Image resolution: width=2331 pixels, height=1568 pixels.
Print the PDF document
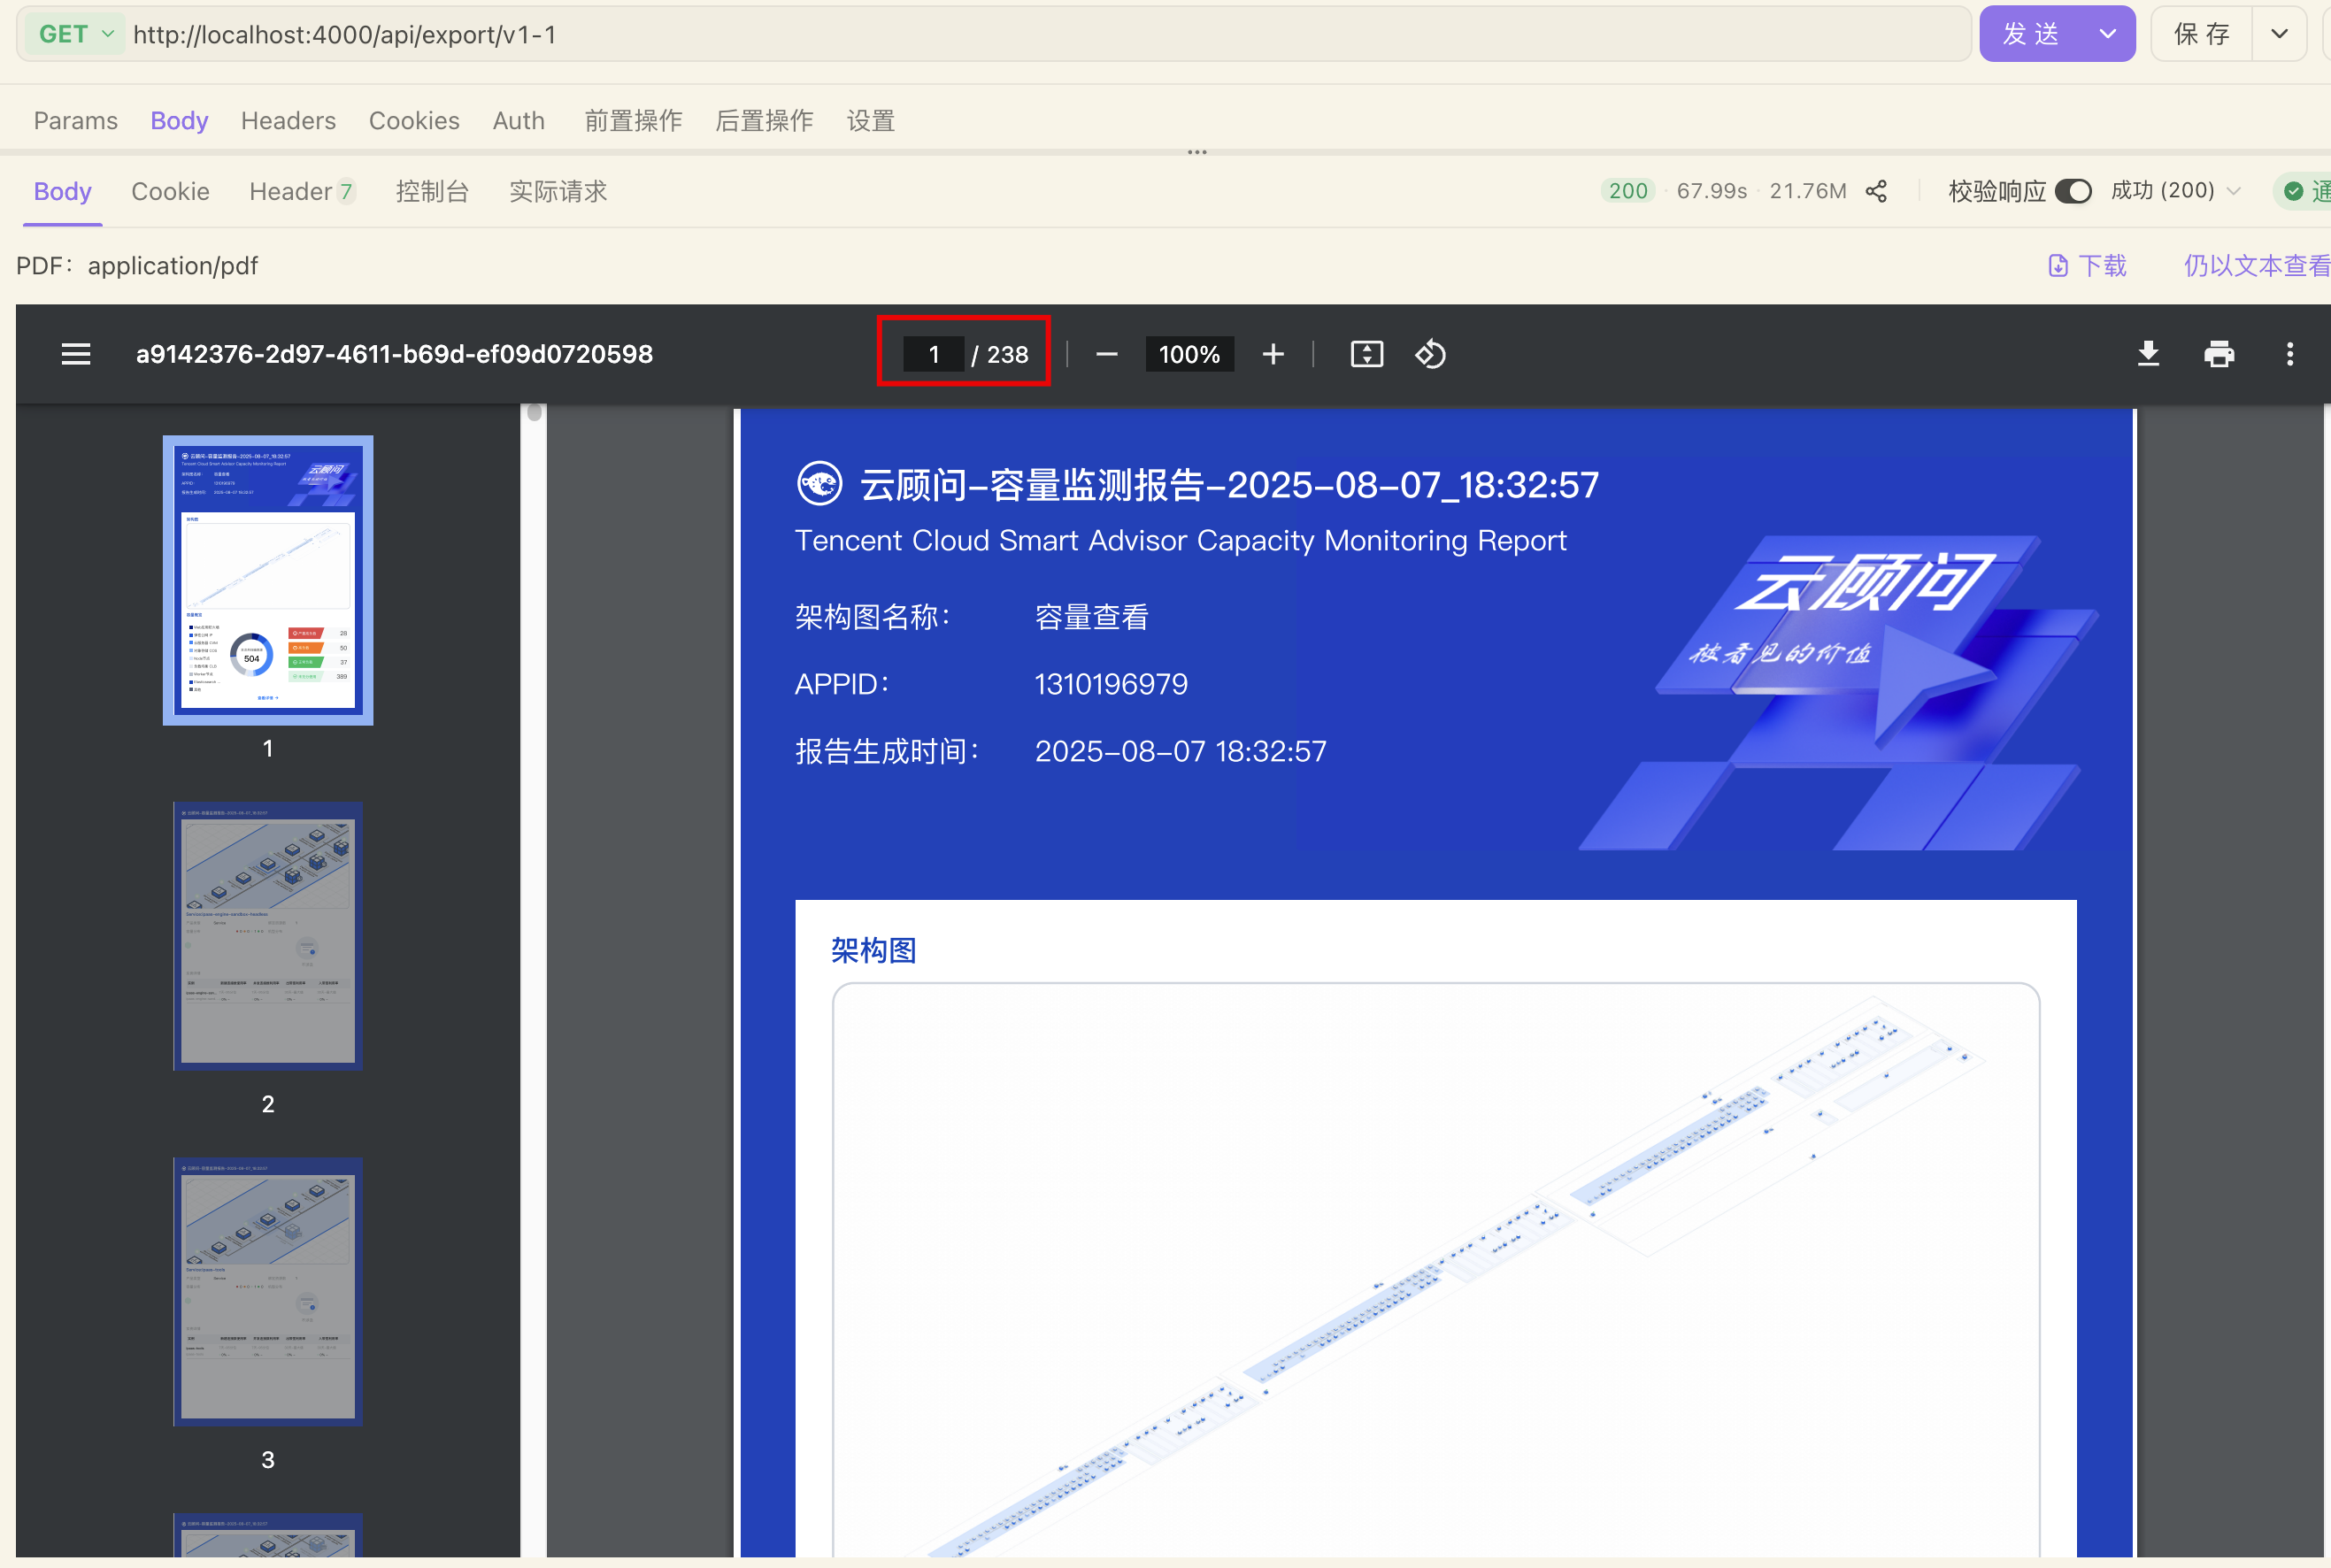click(2219, 354)
